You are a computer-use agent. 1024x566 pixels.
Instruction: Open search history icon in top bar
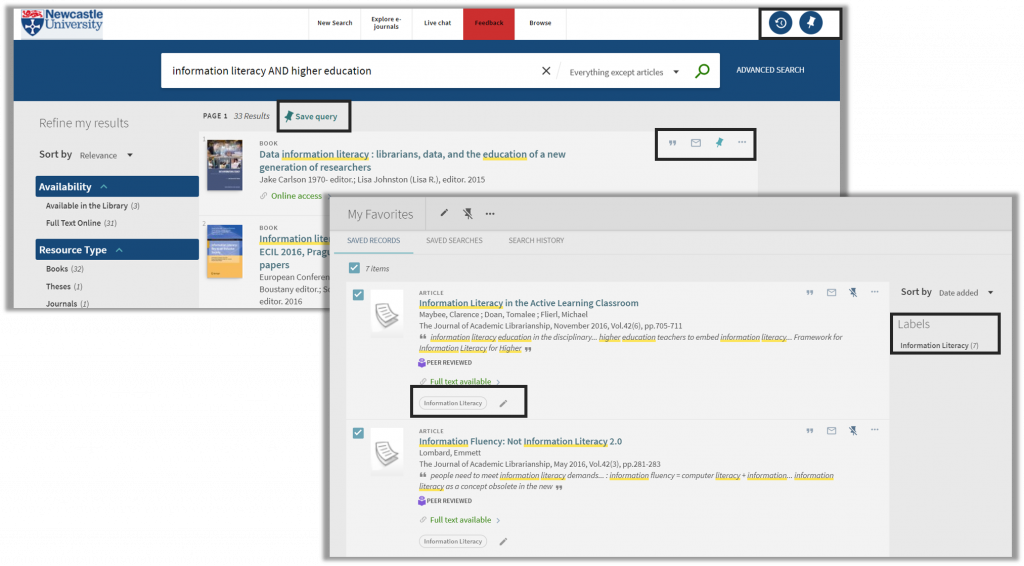781,23
